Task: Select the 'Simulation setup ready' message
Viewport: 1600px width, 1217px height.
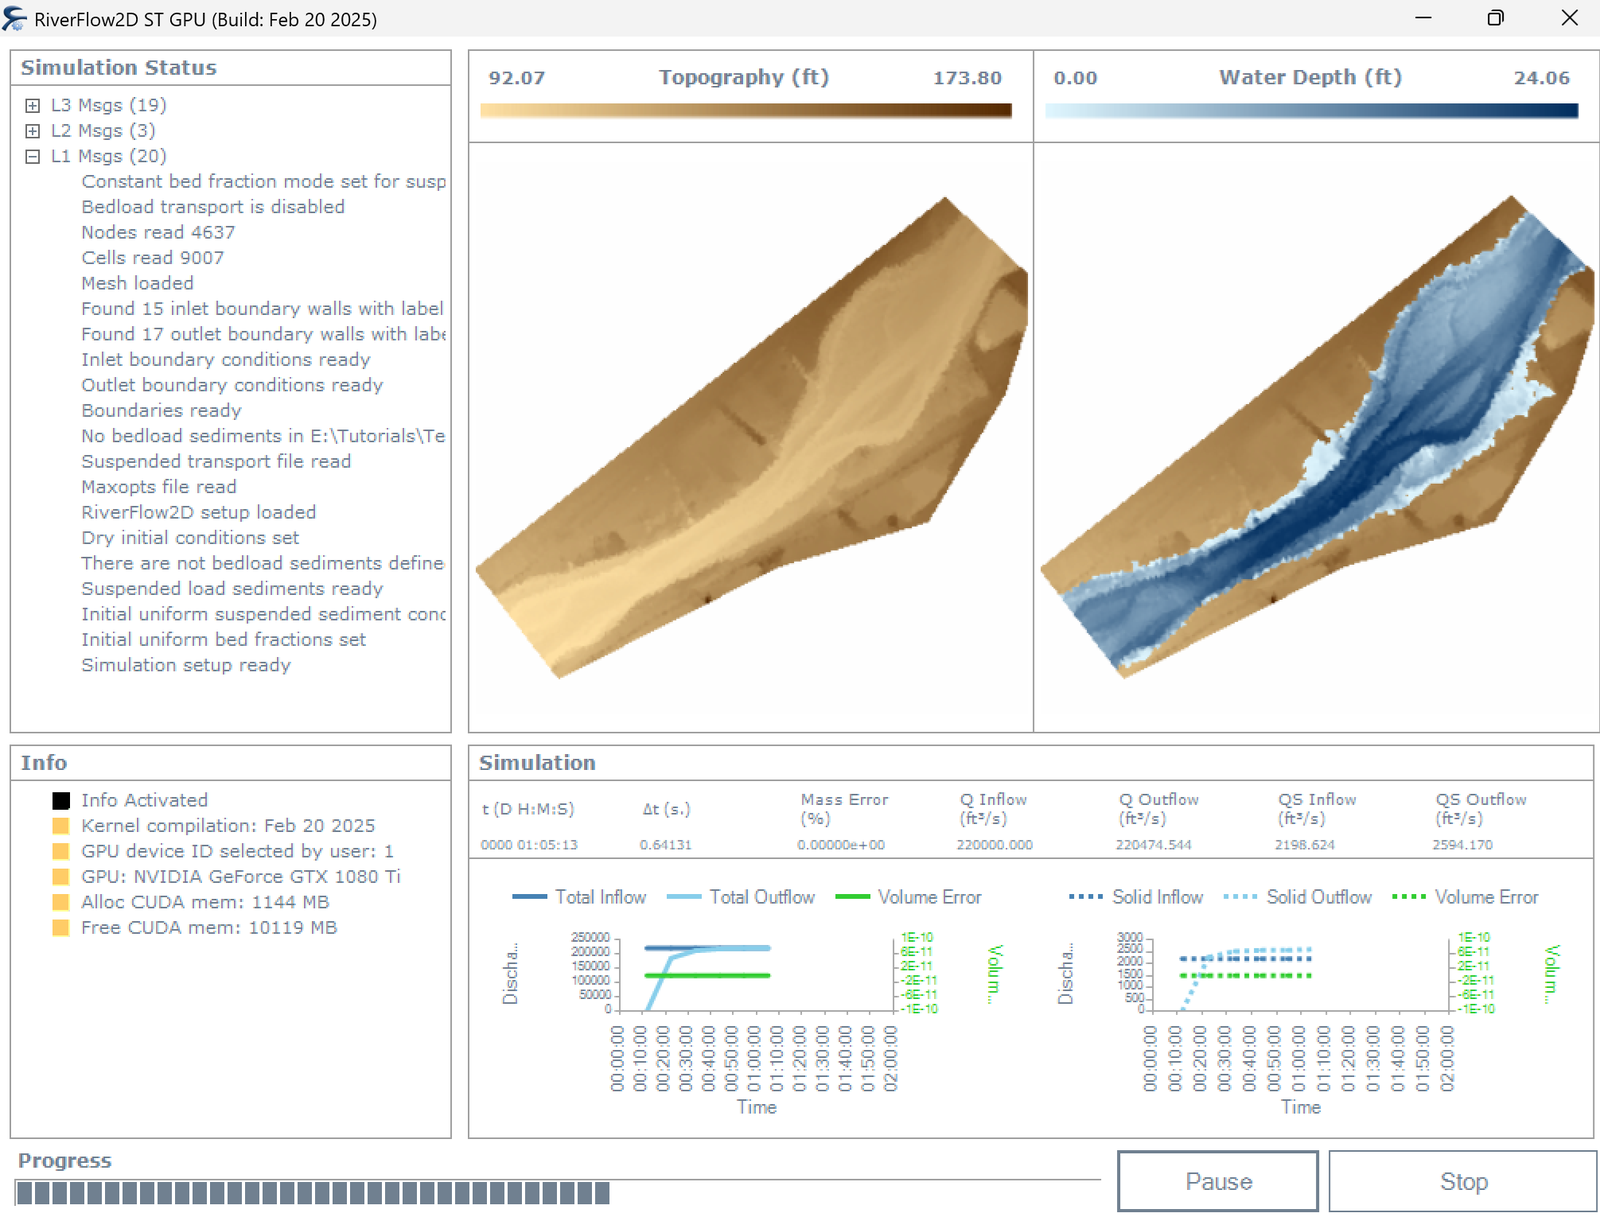Action: [x=186, y=665]
